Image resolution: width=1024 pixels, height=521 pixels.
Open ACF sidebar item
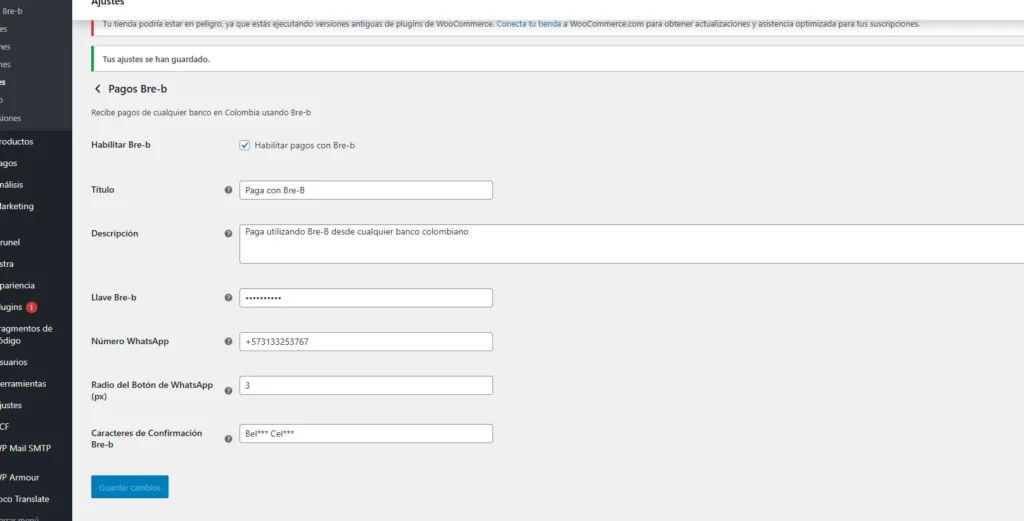coord(5,427)
